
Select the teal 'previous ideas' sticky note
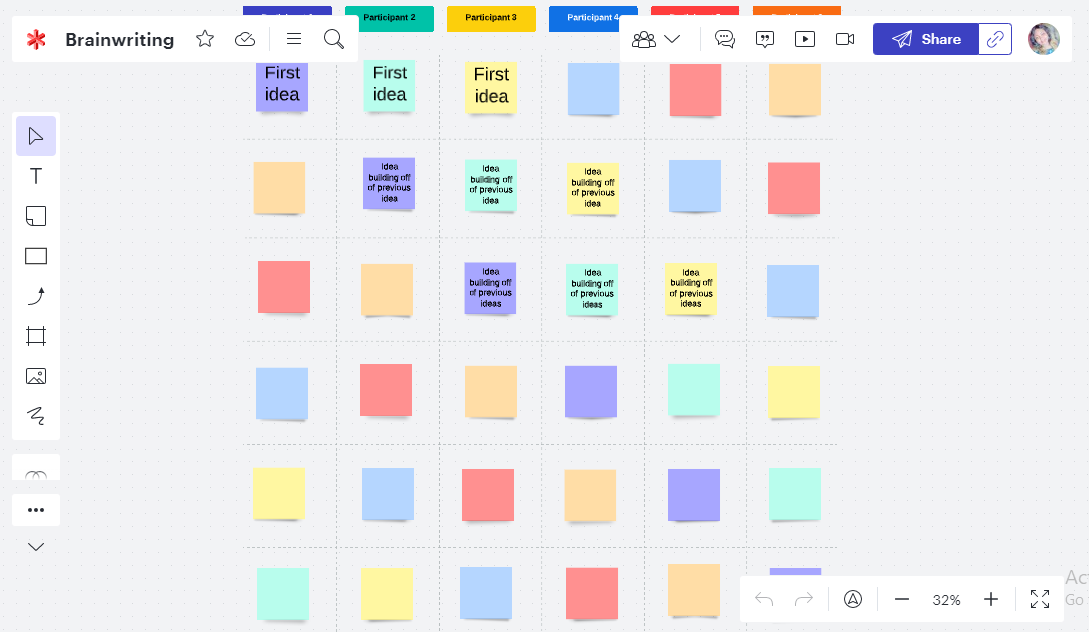(592, 290)
